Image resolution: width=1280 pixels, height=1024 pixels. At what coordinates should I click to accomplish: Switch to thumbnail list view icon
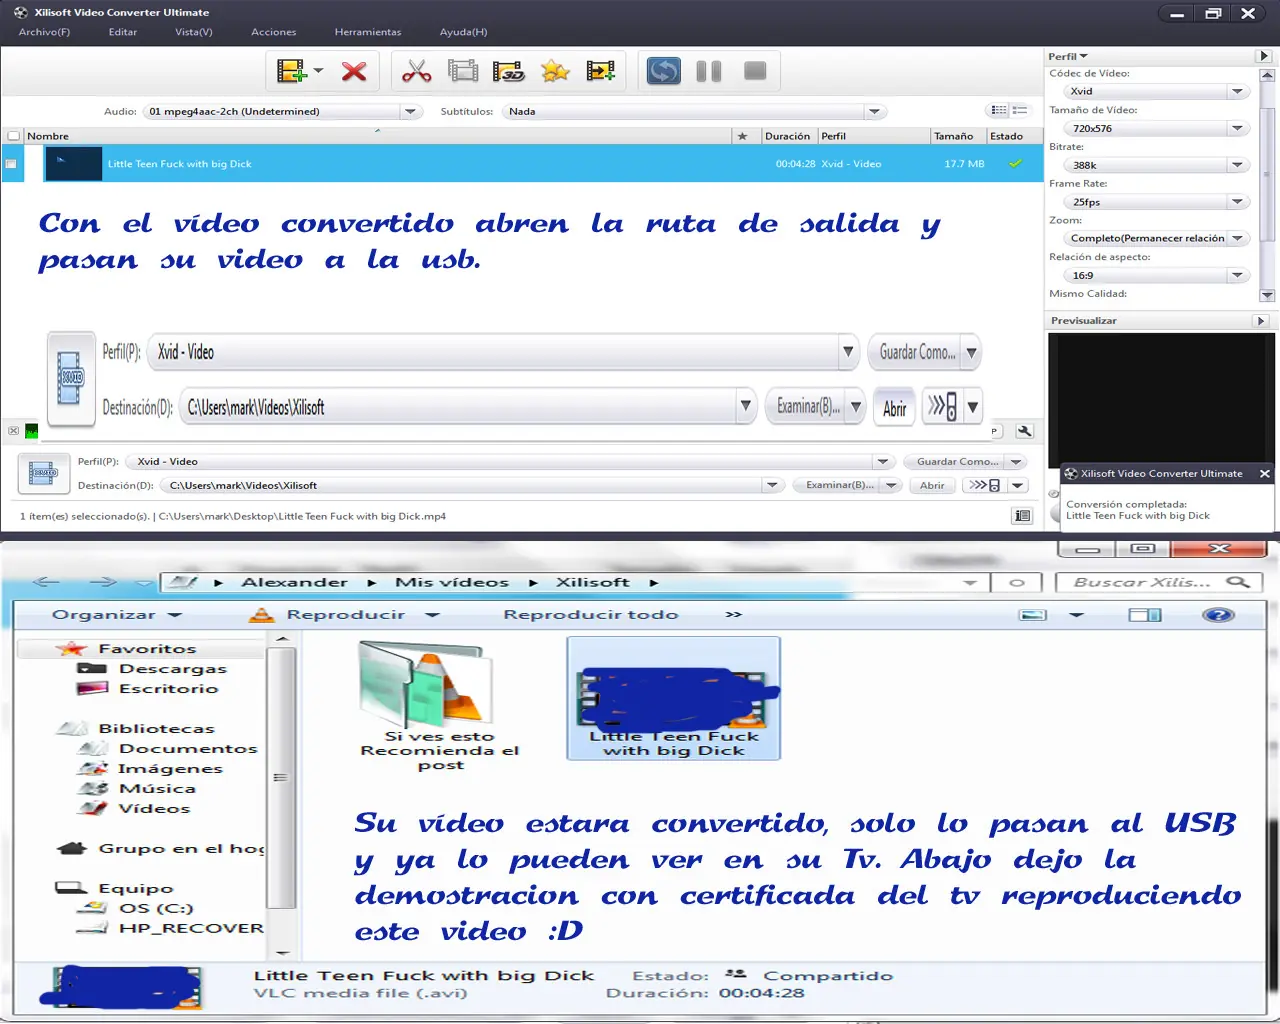point(1020,110)
